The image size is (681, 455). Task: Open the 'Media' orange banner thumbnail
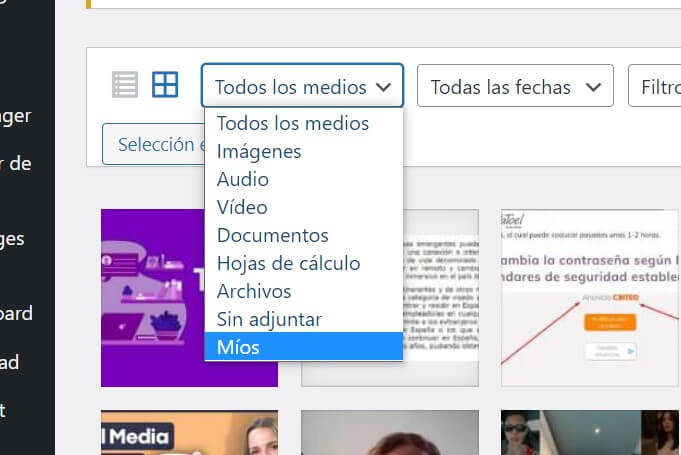click(x=189, y=432)
